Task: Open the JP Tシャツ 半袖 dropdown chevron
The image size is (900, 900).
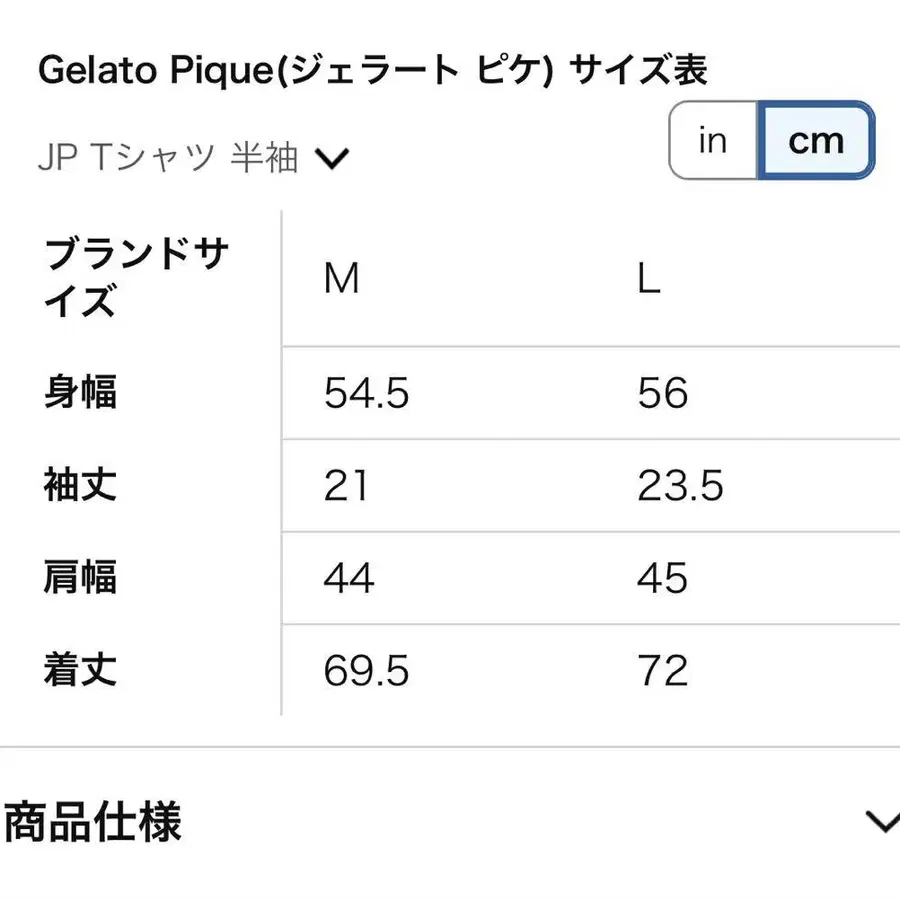Action: pos(331,158)
